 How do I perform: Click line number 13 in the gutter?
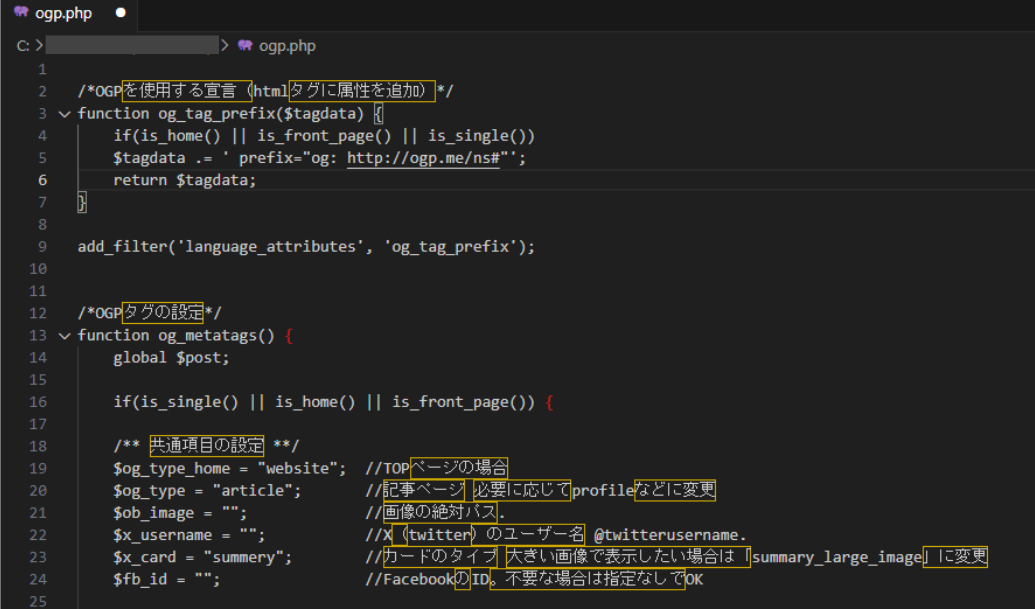pos(38,335)
